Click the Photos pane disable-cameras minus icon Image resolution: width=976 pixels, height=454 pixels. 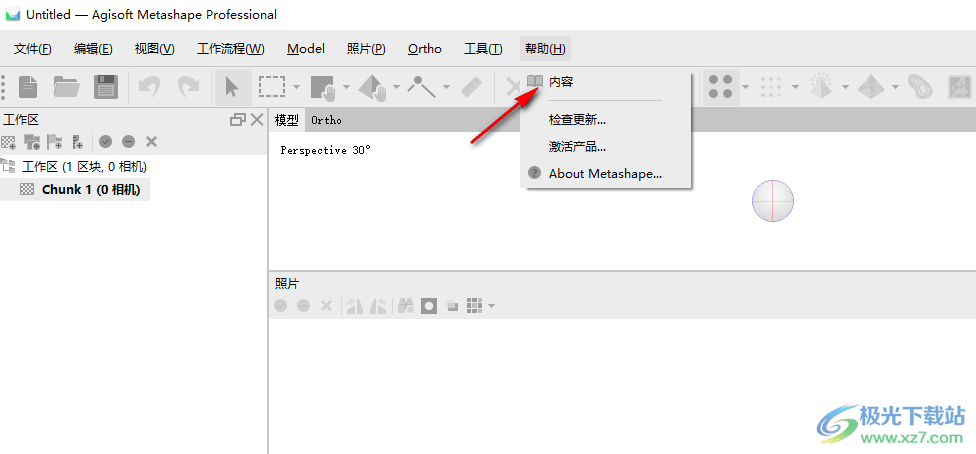[x=303, y=306]
